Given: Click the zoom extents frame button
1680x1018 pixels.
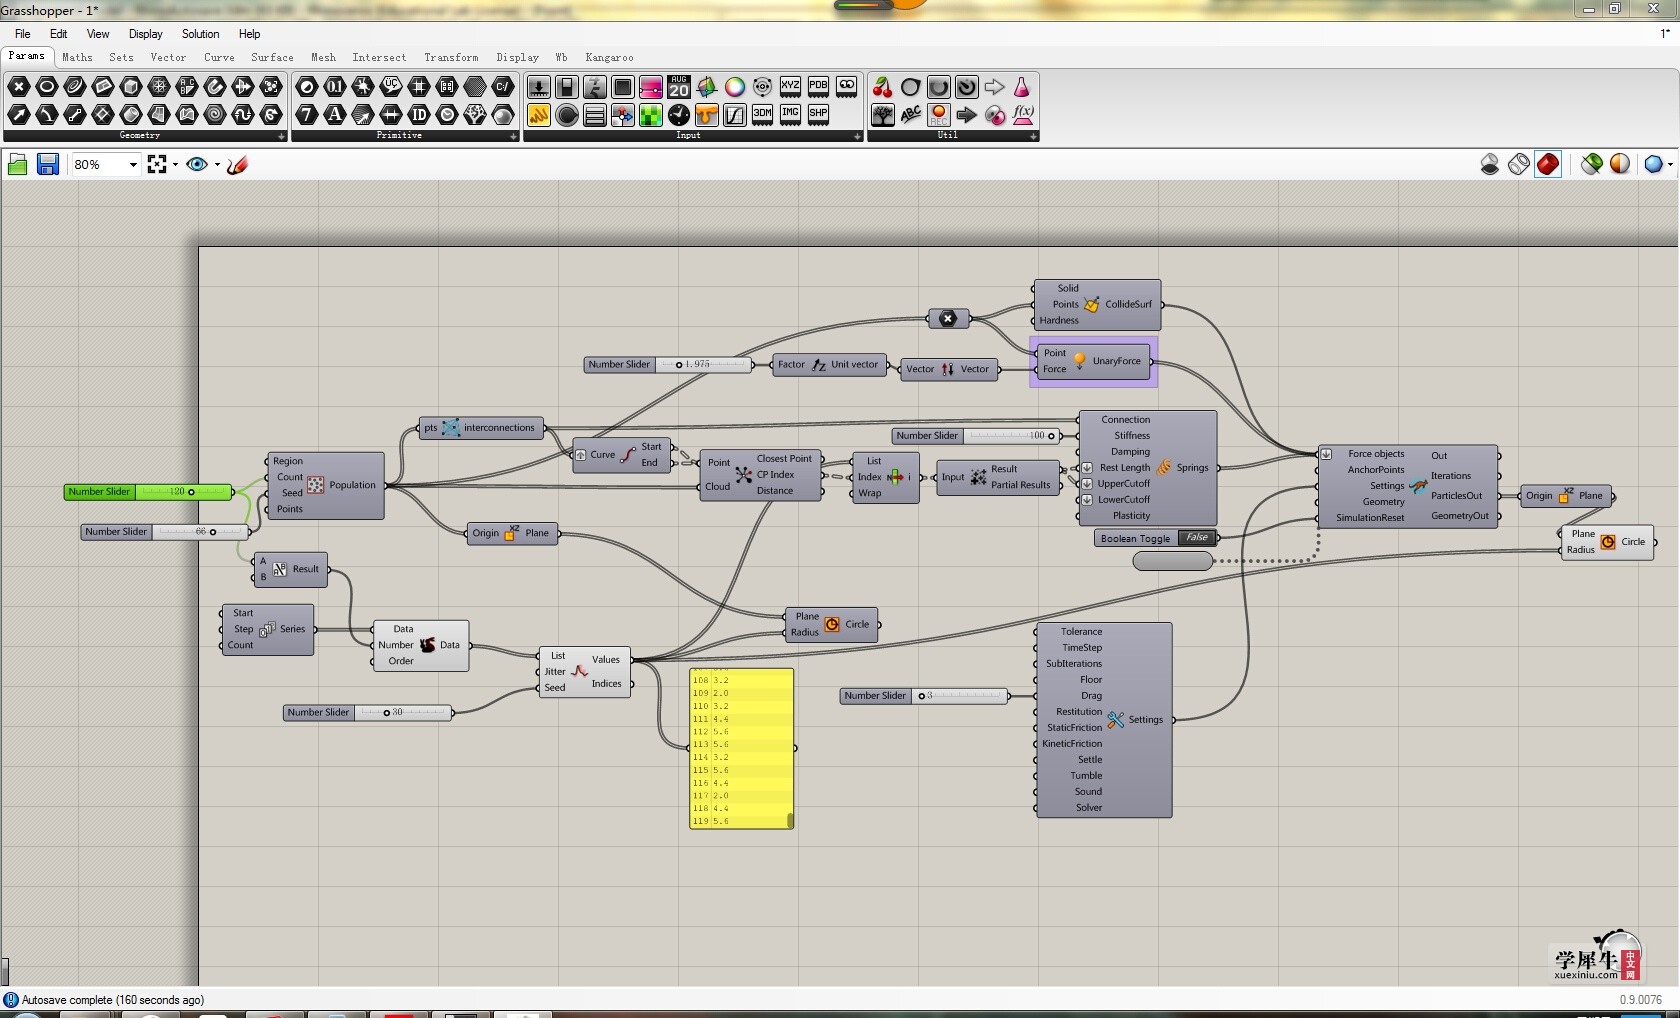Looking at the screenshot, I should point(157,164).
